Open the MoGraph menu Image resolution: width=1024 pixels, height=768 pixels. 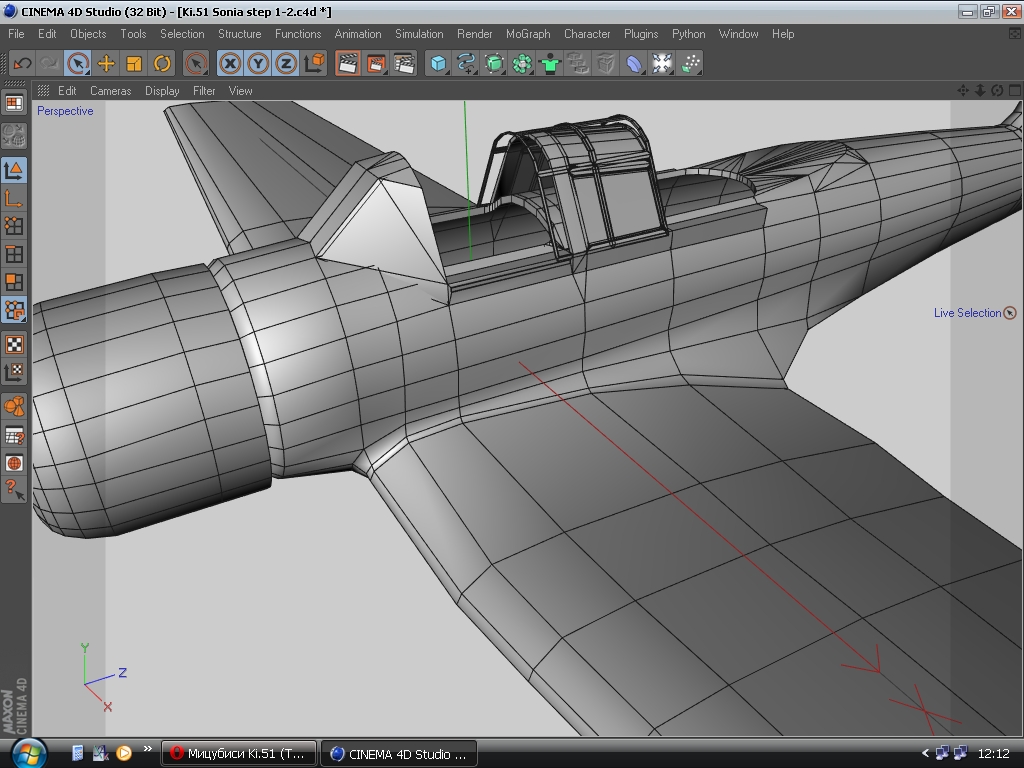528,33
